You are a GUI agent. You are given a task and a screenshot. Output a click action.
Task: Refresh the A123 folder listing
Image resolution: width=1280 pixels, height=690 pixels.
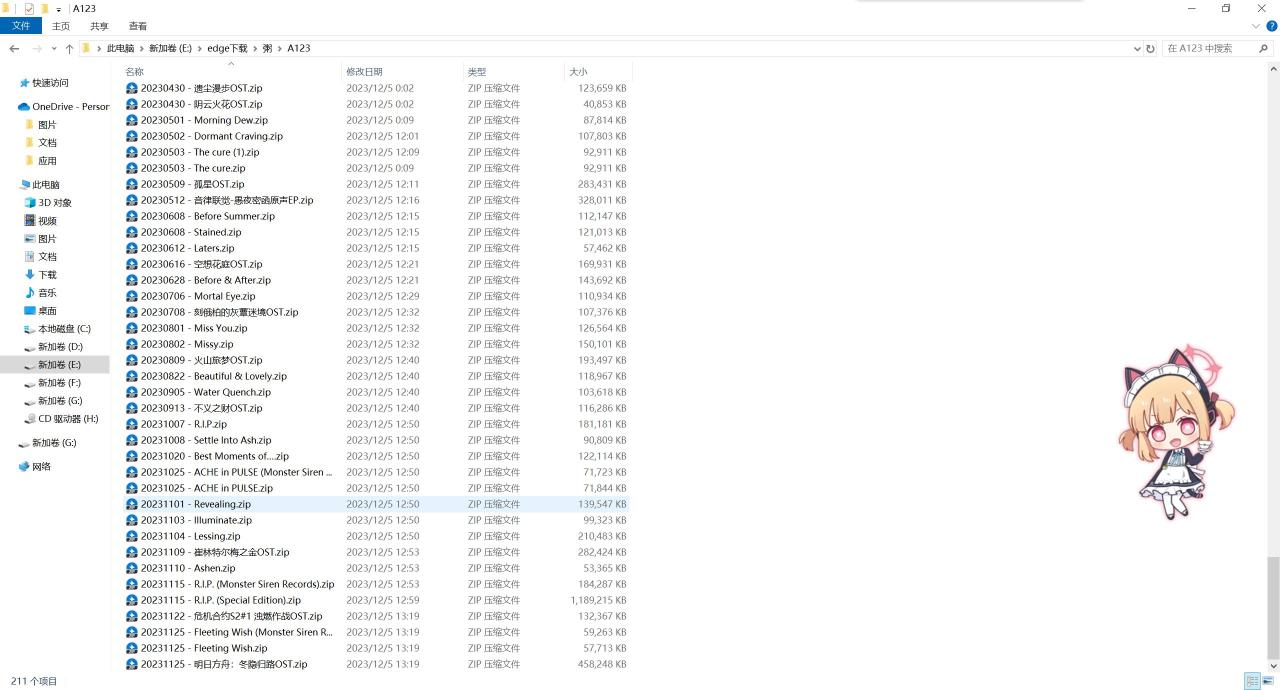1150,48
